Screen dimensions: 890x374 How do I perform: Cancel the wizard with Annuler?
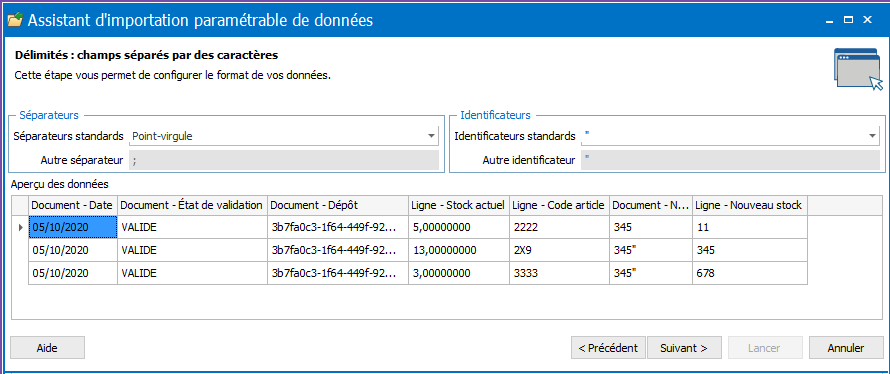click(x=846, y=348)
